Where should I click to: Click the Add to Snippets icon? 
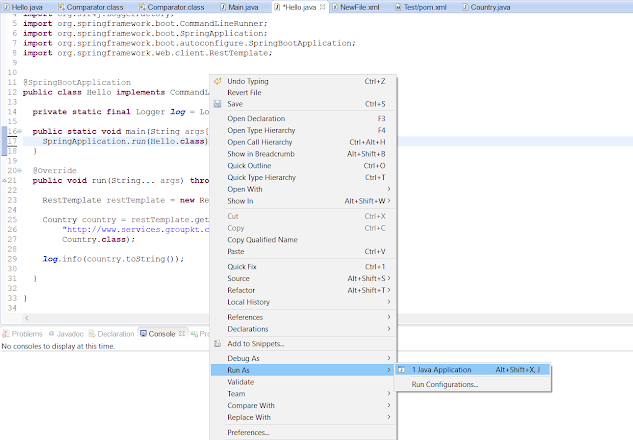(218, 344)
